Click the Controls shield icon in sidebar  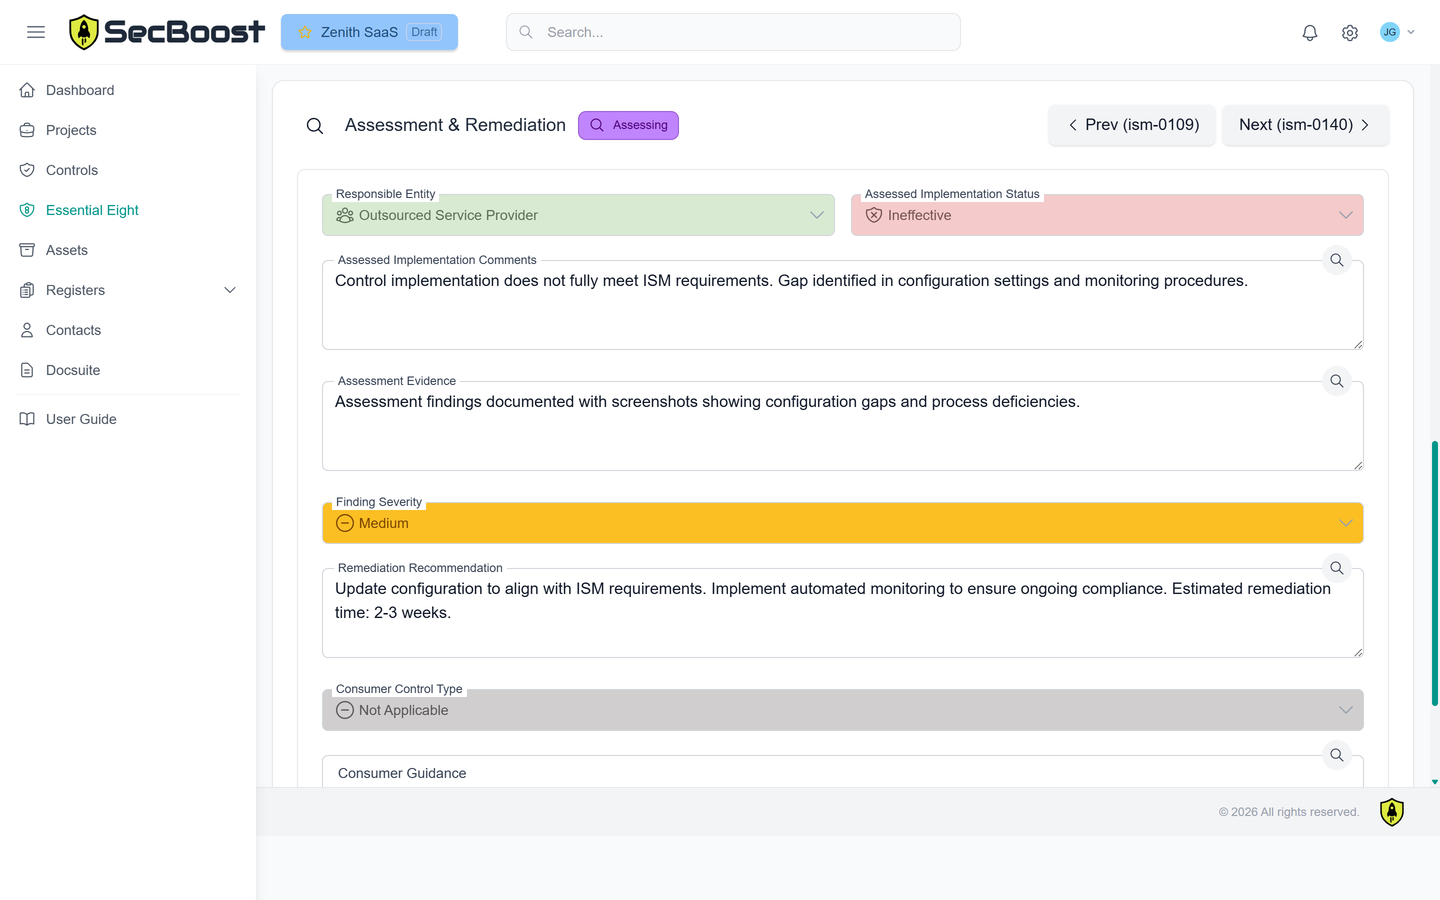coord(26,170)
